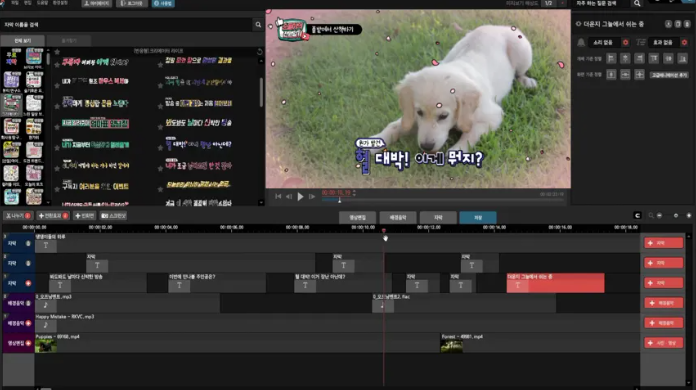Click the refresh icon above subtitle list
Viewport: 696px width, 390px height.
tap(260, 51)
